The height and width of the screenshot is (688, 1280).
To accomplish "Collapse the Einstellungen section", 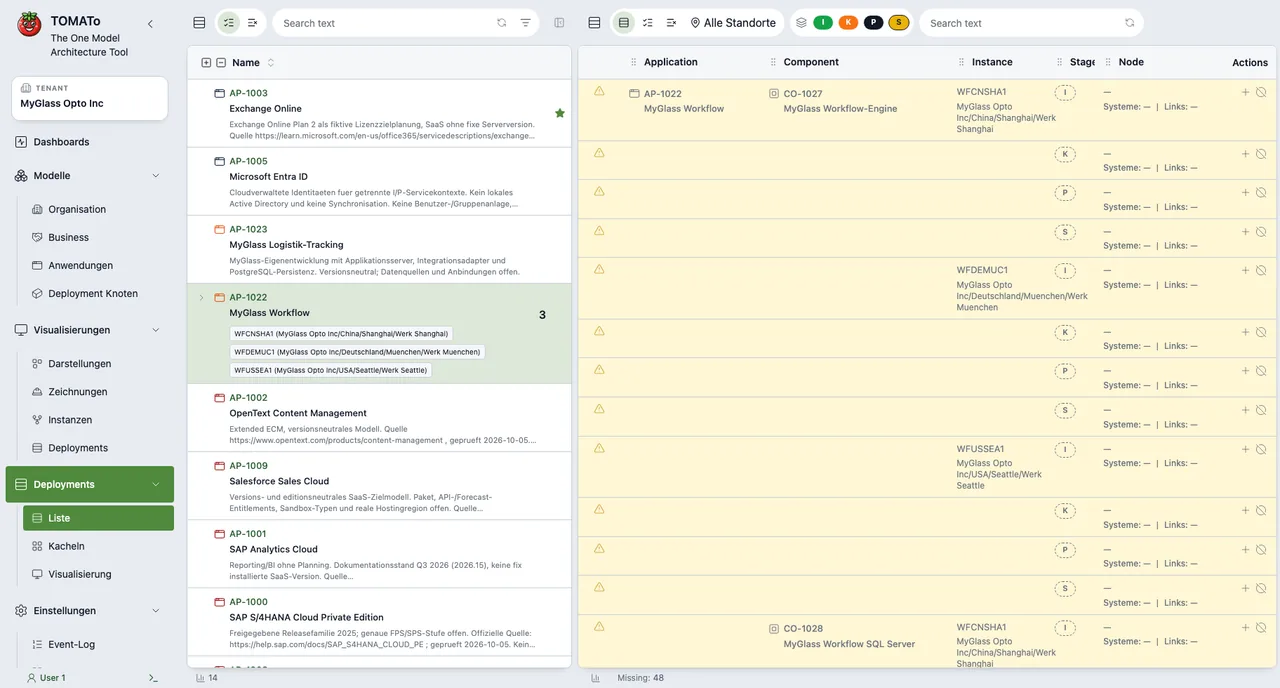I will pos(155,611).
